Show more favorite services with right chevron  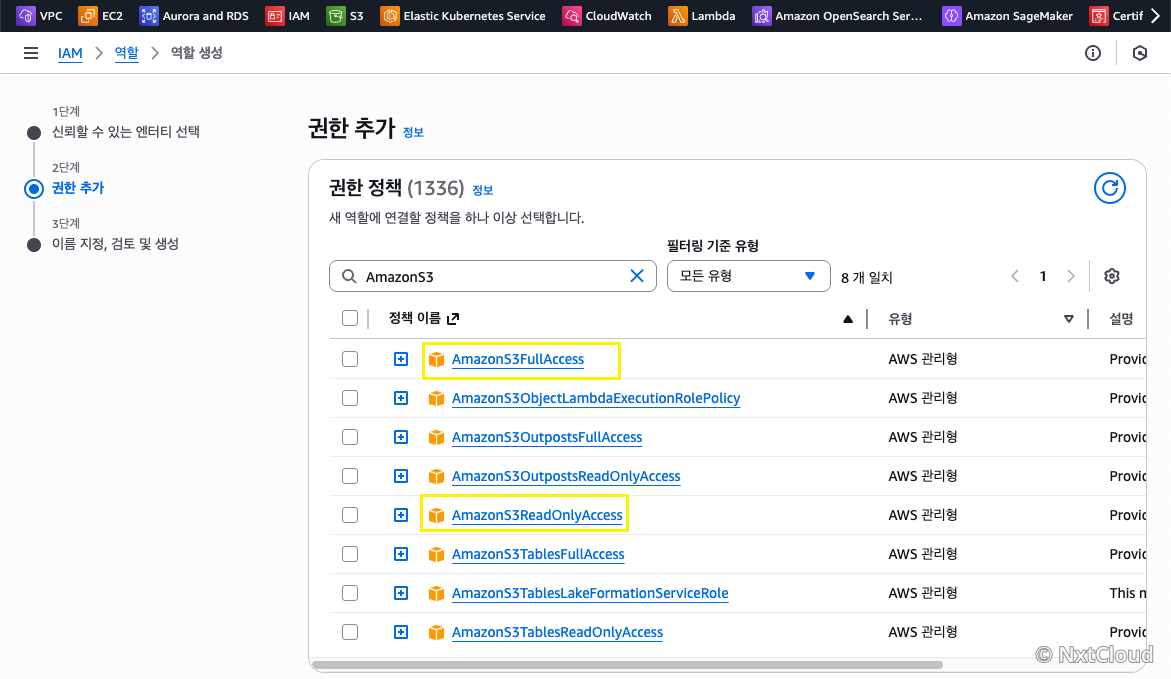click(1155, 16)
